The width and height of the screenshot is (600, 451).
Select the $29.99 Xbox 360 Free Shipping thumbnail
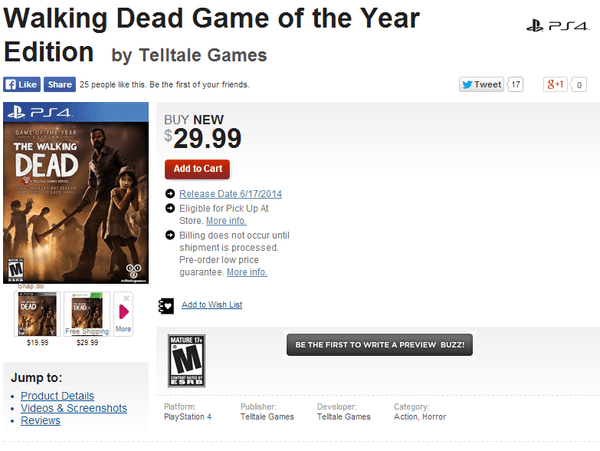(87, 314)
